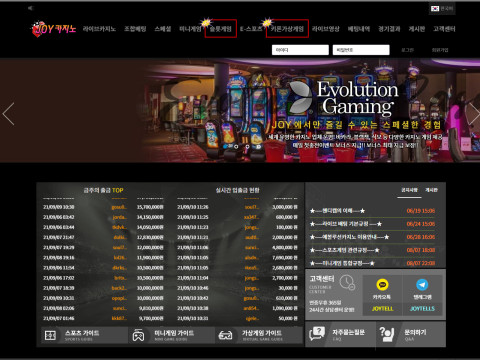Select a carousel indicator dot on banner

coord(236,146)
